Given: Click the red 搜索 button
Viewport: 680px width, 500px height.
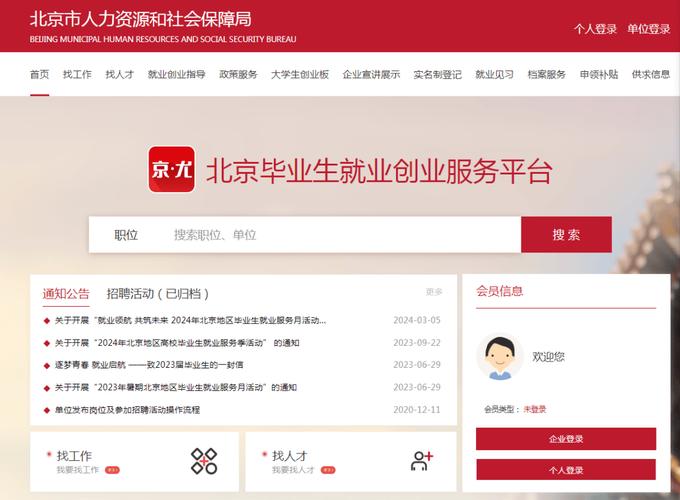Looking at the screenshot, I should [566, 235].
